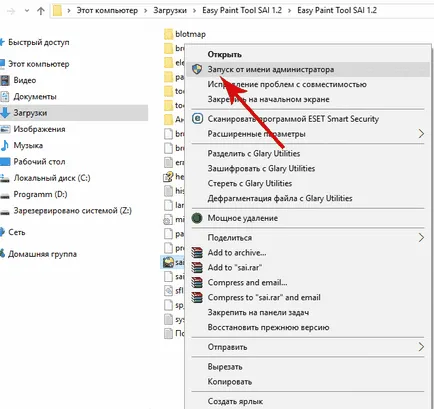Open the recent locations dropdown arrow

pyautogui.click(x=27, y=11)
